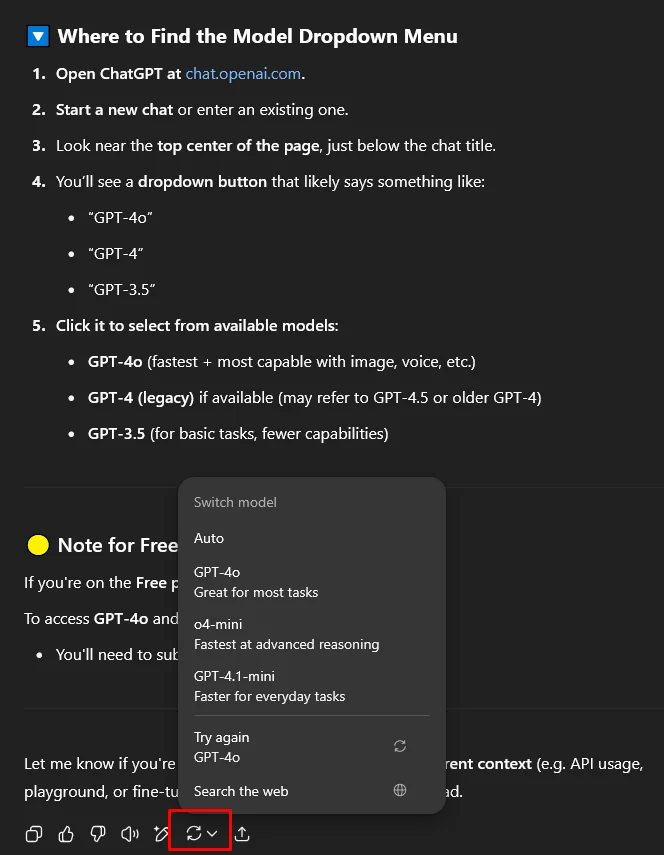Click the Switch model menu header
This screenshot has height=855, width=664.
(x=235, y=502)
